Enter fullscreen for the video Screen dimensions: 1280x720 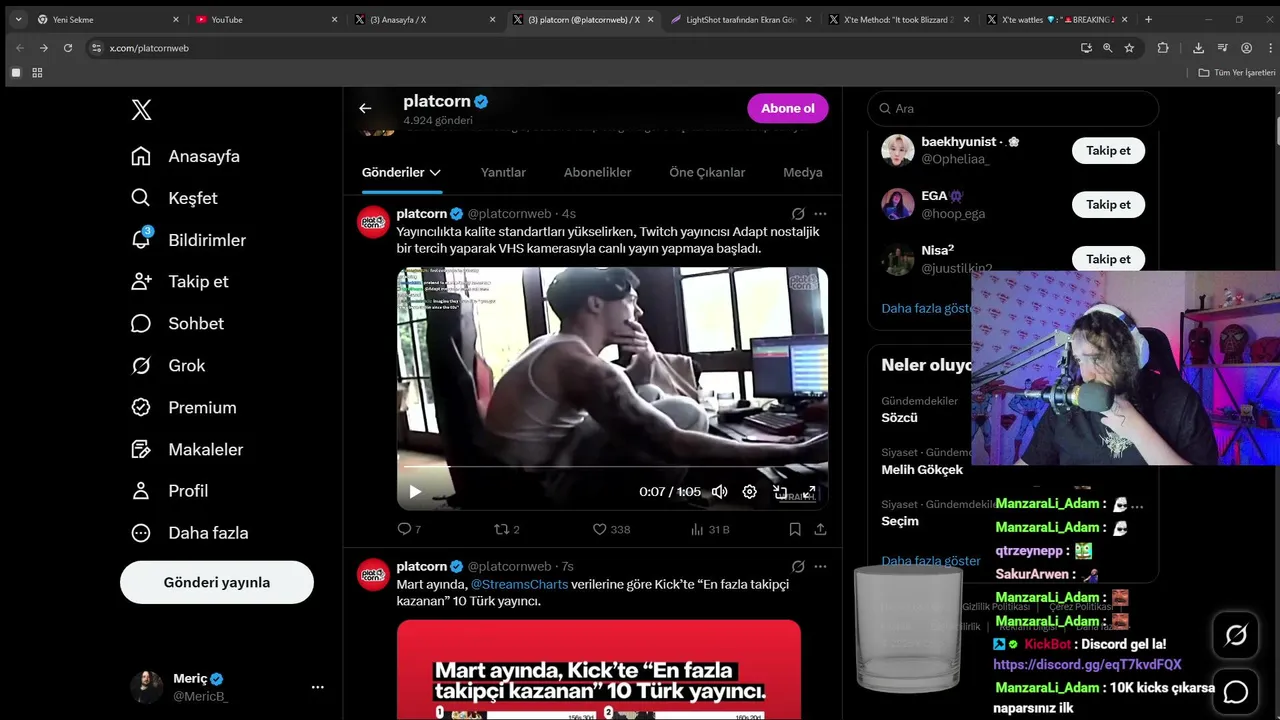point(810,492)
